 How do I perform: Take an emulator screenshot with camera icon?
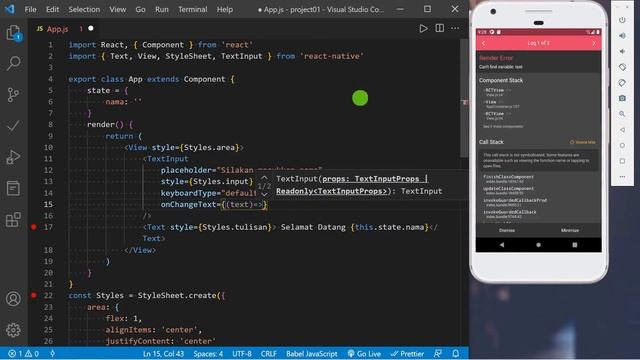click(x=622, y=98)
